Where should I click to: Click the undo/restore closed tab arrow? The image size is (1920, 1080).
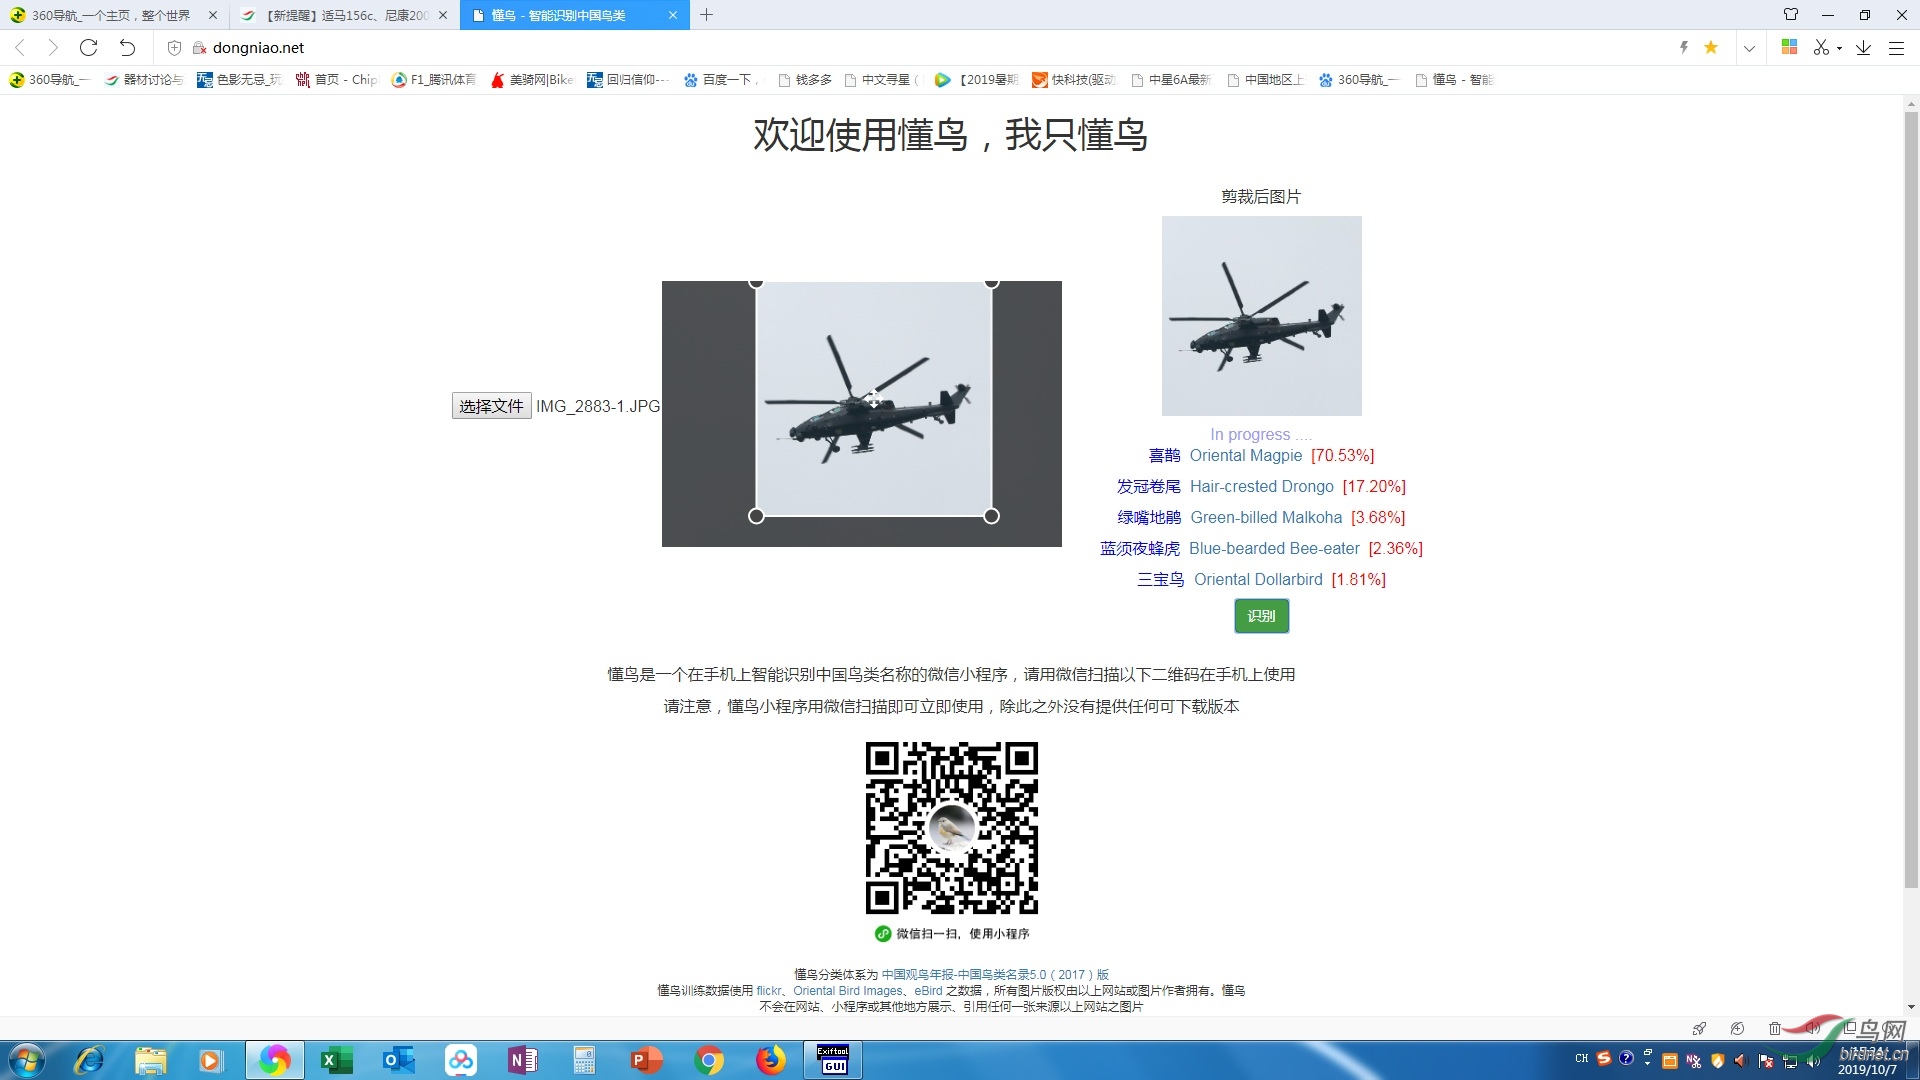point(127,47)
